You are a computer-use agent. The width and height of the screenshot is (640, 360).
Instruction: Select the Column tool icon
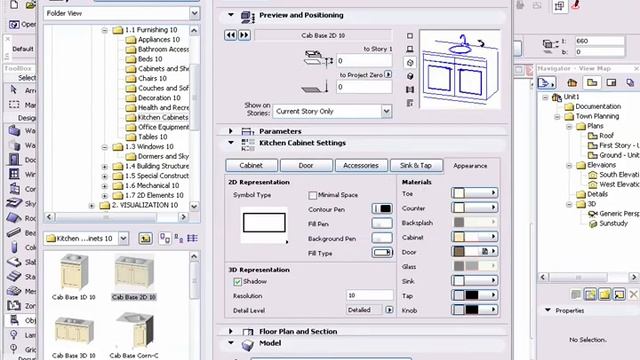click(x=14, y=247)
